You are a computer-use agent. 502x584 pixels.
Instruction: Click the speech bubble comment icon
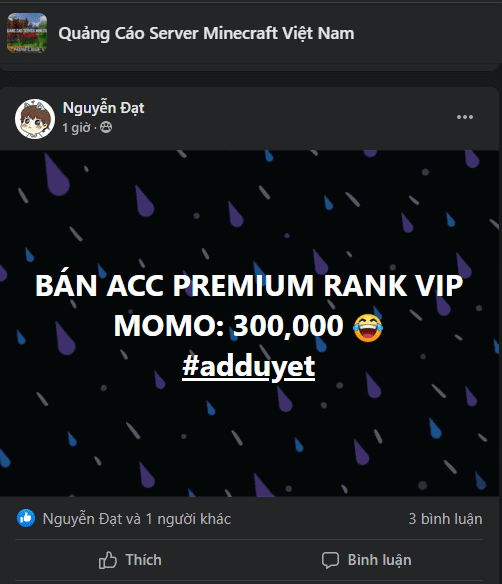pyautogui.click(x=330, y=560)
